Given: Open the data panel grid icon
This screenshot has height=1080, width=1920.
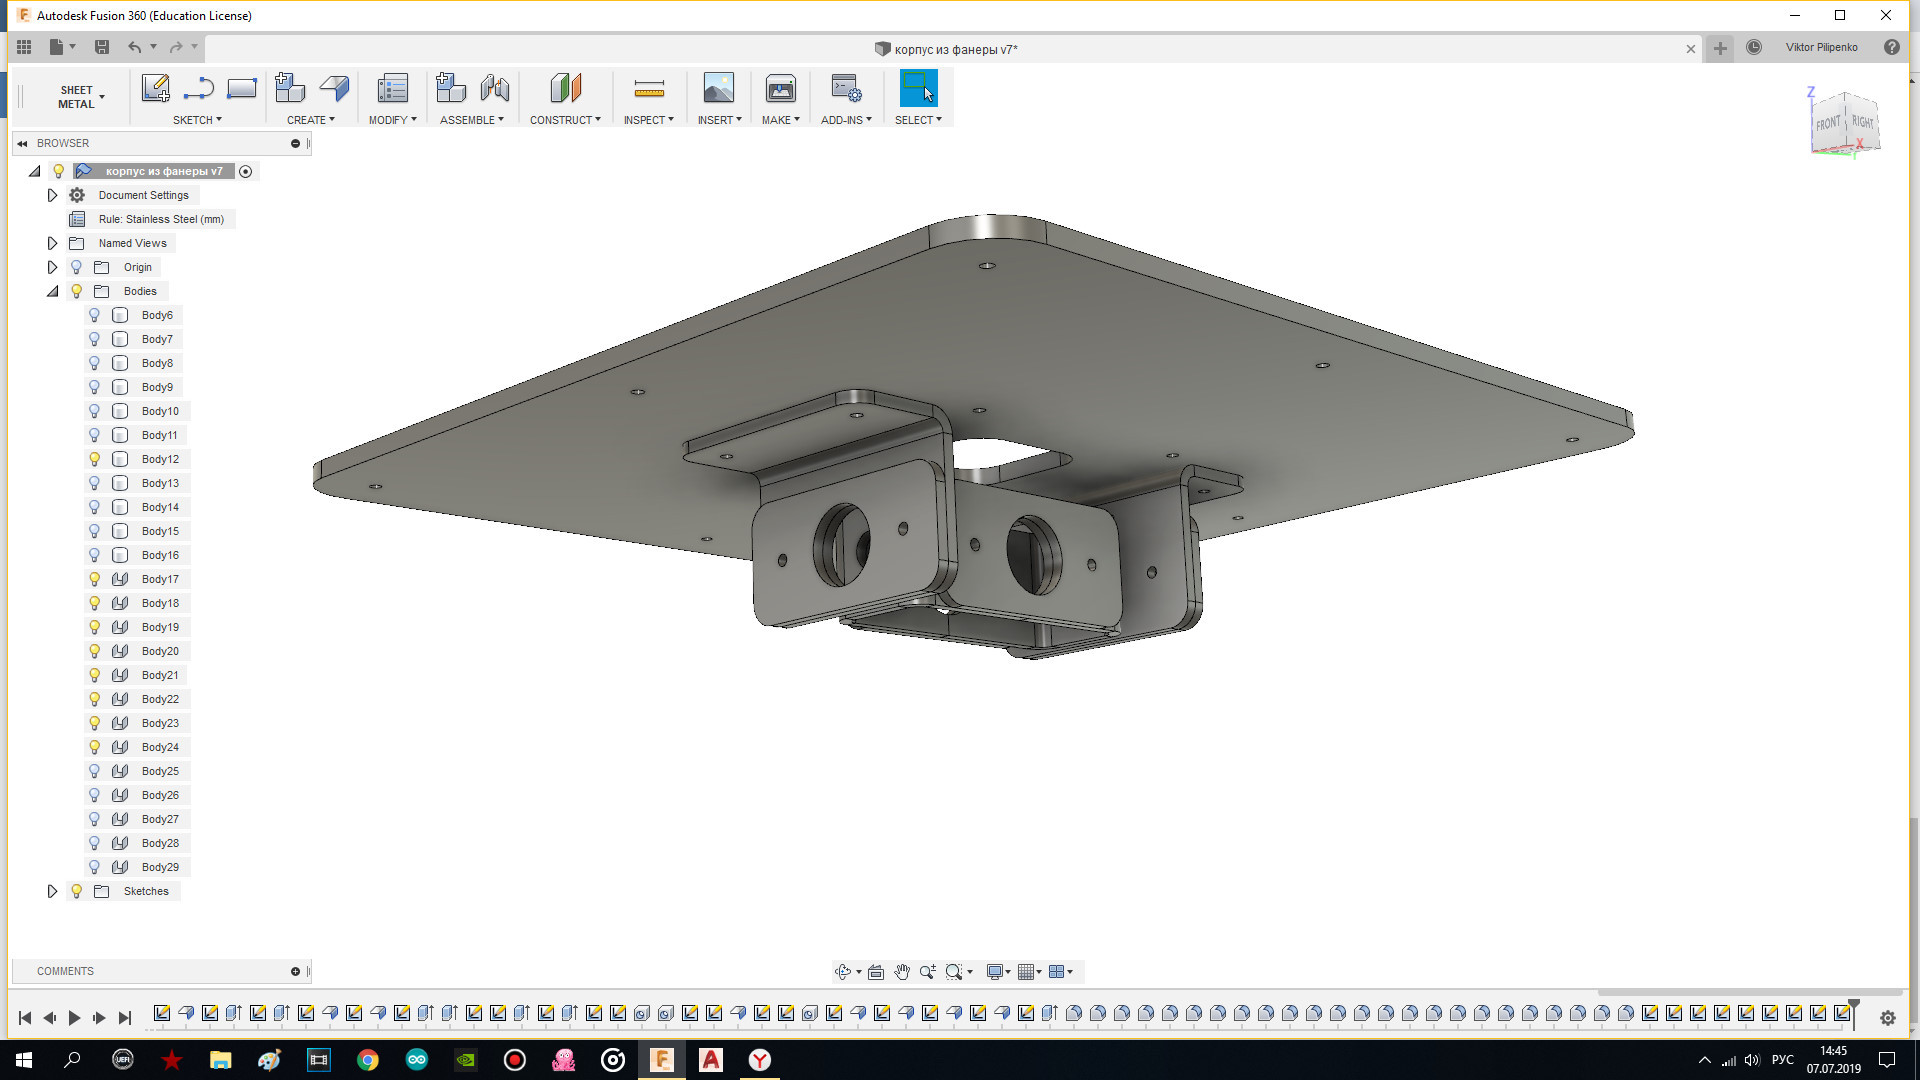Looking at the screenshot, I should coord(24,47).
